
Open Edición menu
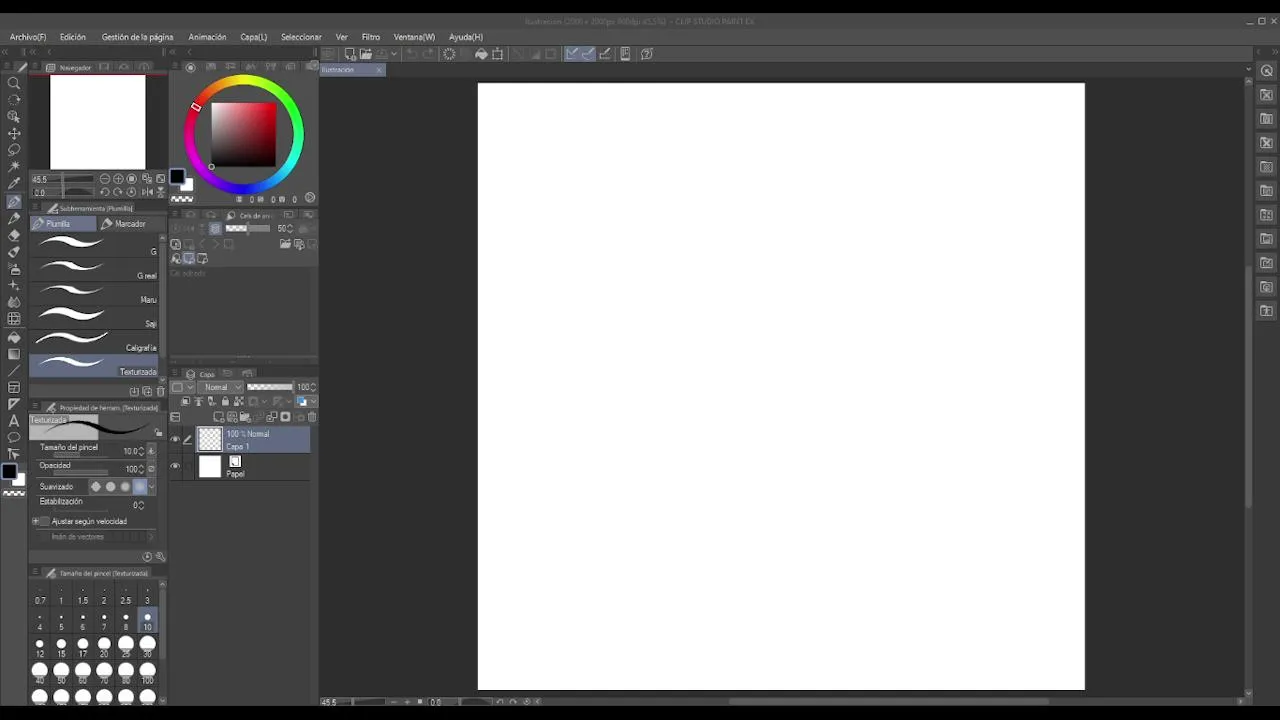(73, 37)
